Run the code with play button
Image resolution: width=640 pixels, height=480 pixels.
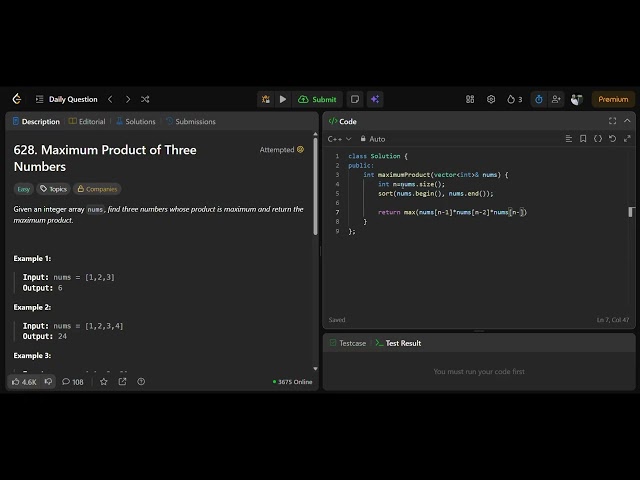(283, 99)
